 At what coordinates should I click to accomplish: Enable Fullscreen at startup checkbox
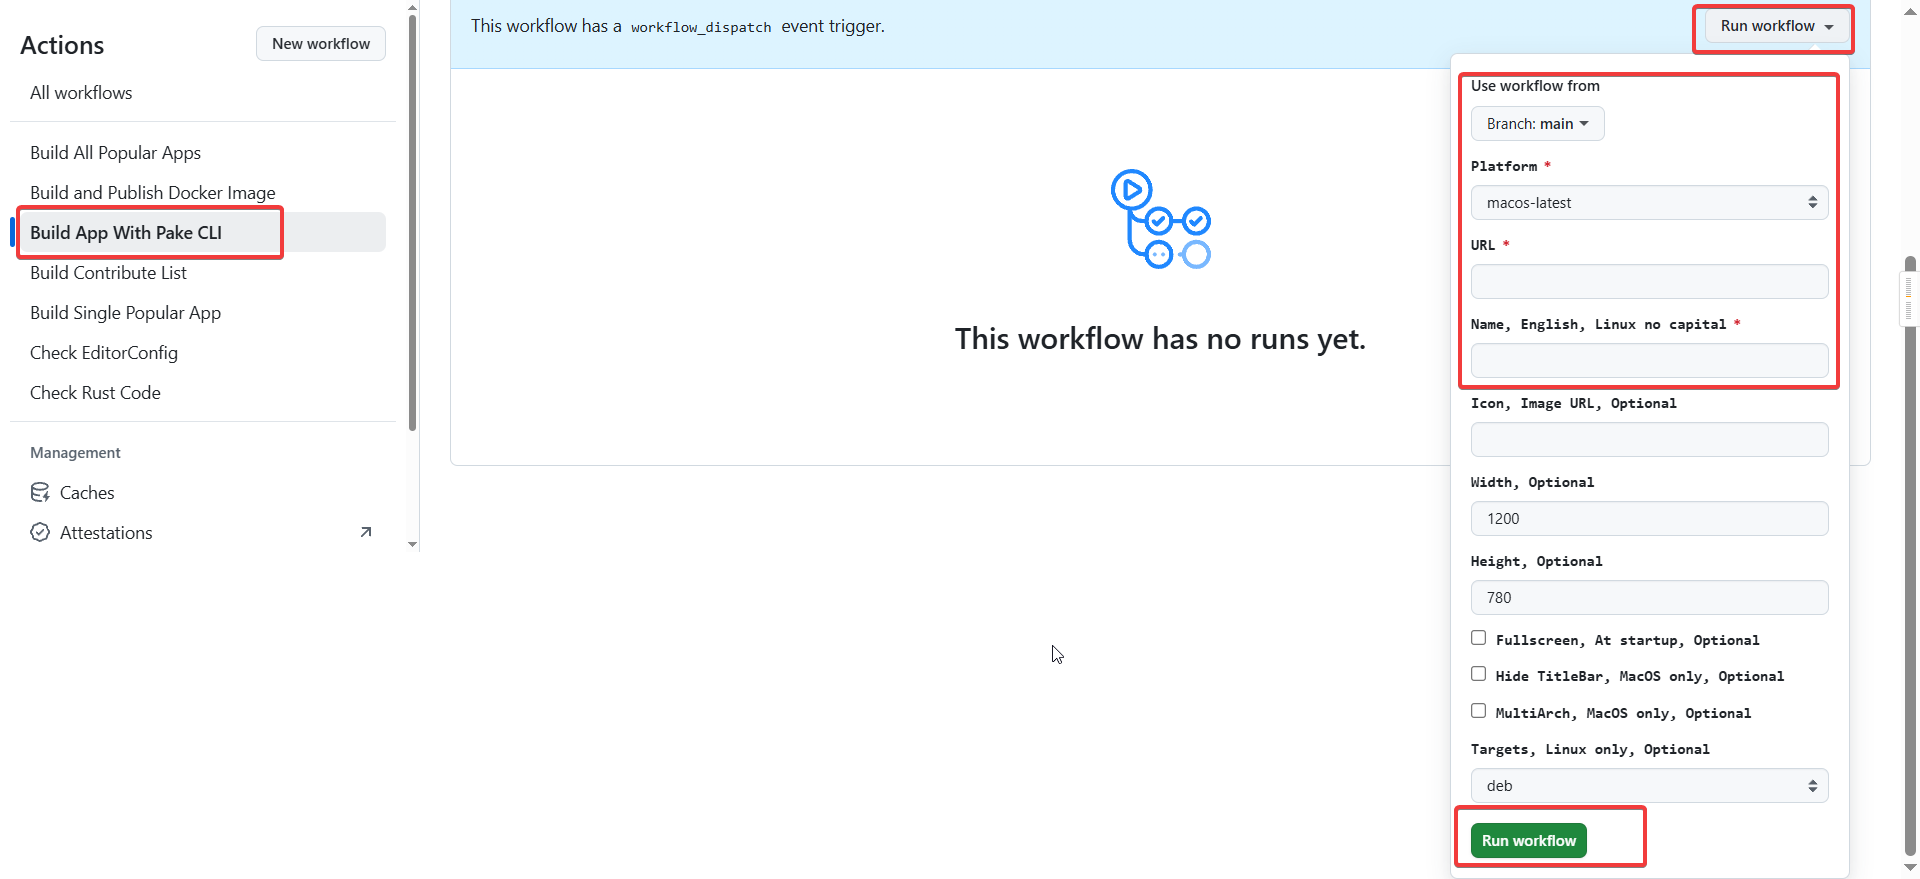click(1478, 638)
